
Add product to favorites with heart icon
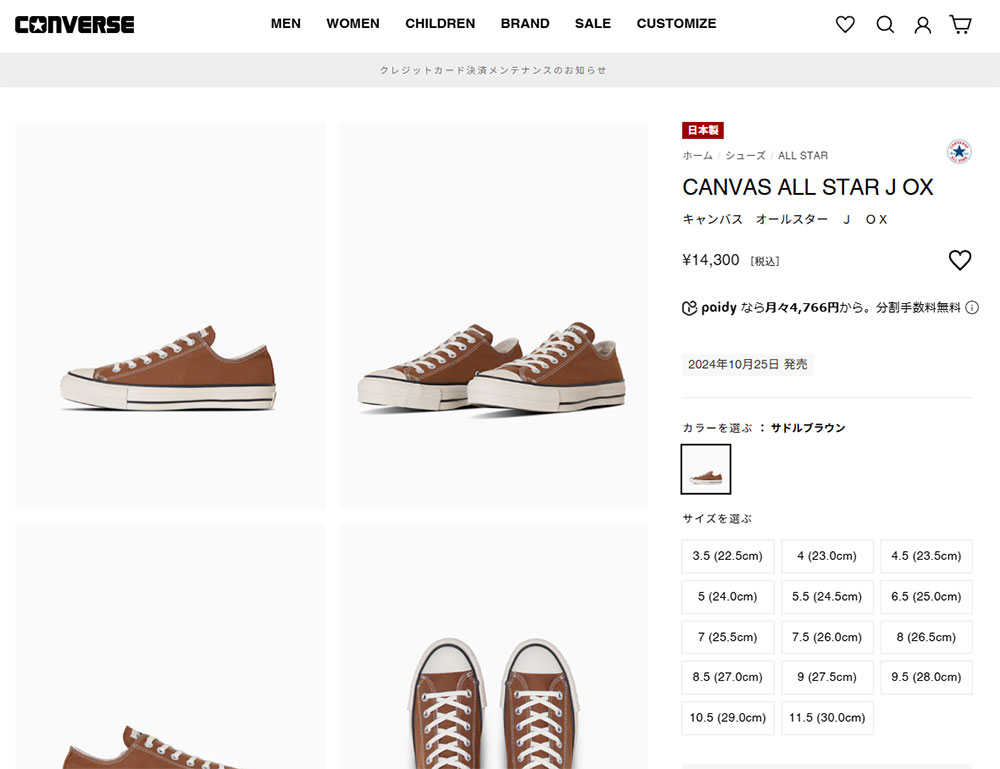(960, 260)
